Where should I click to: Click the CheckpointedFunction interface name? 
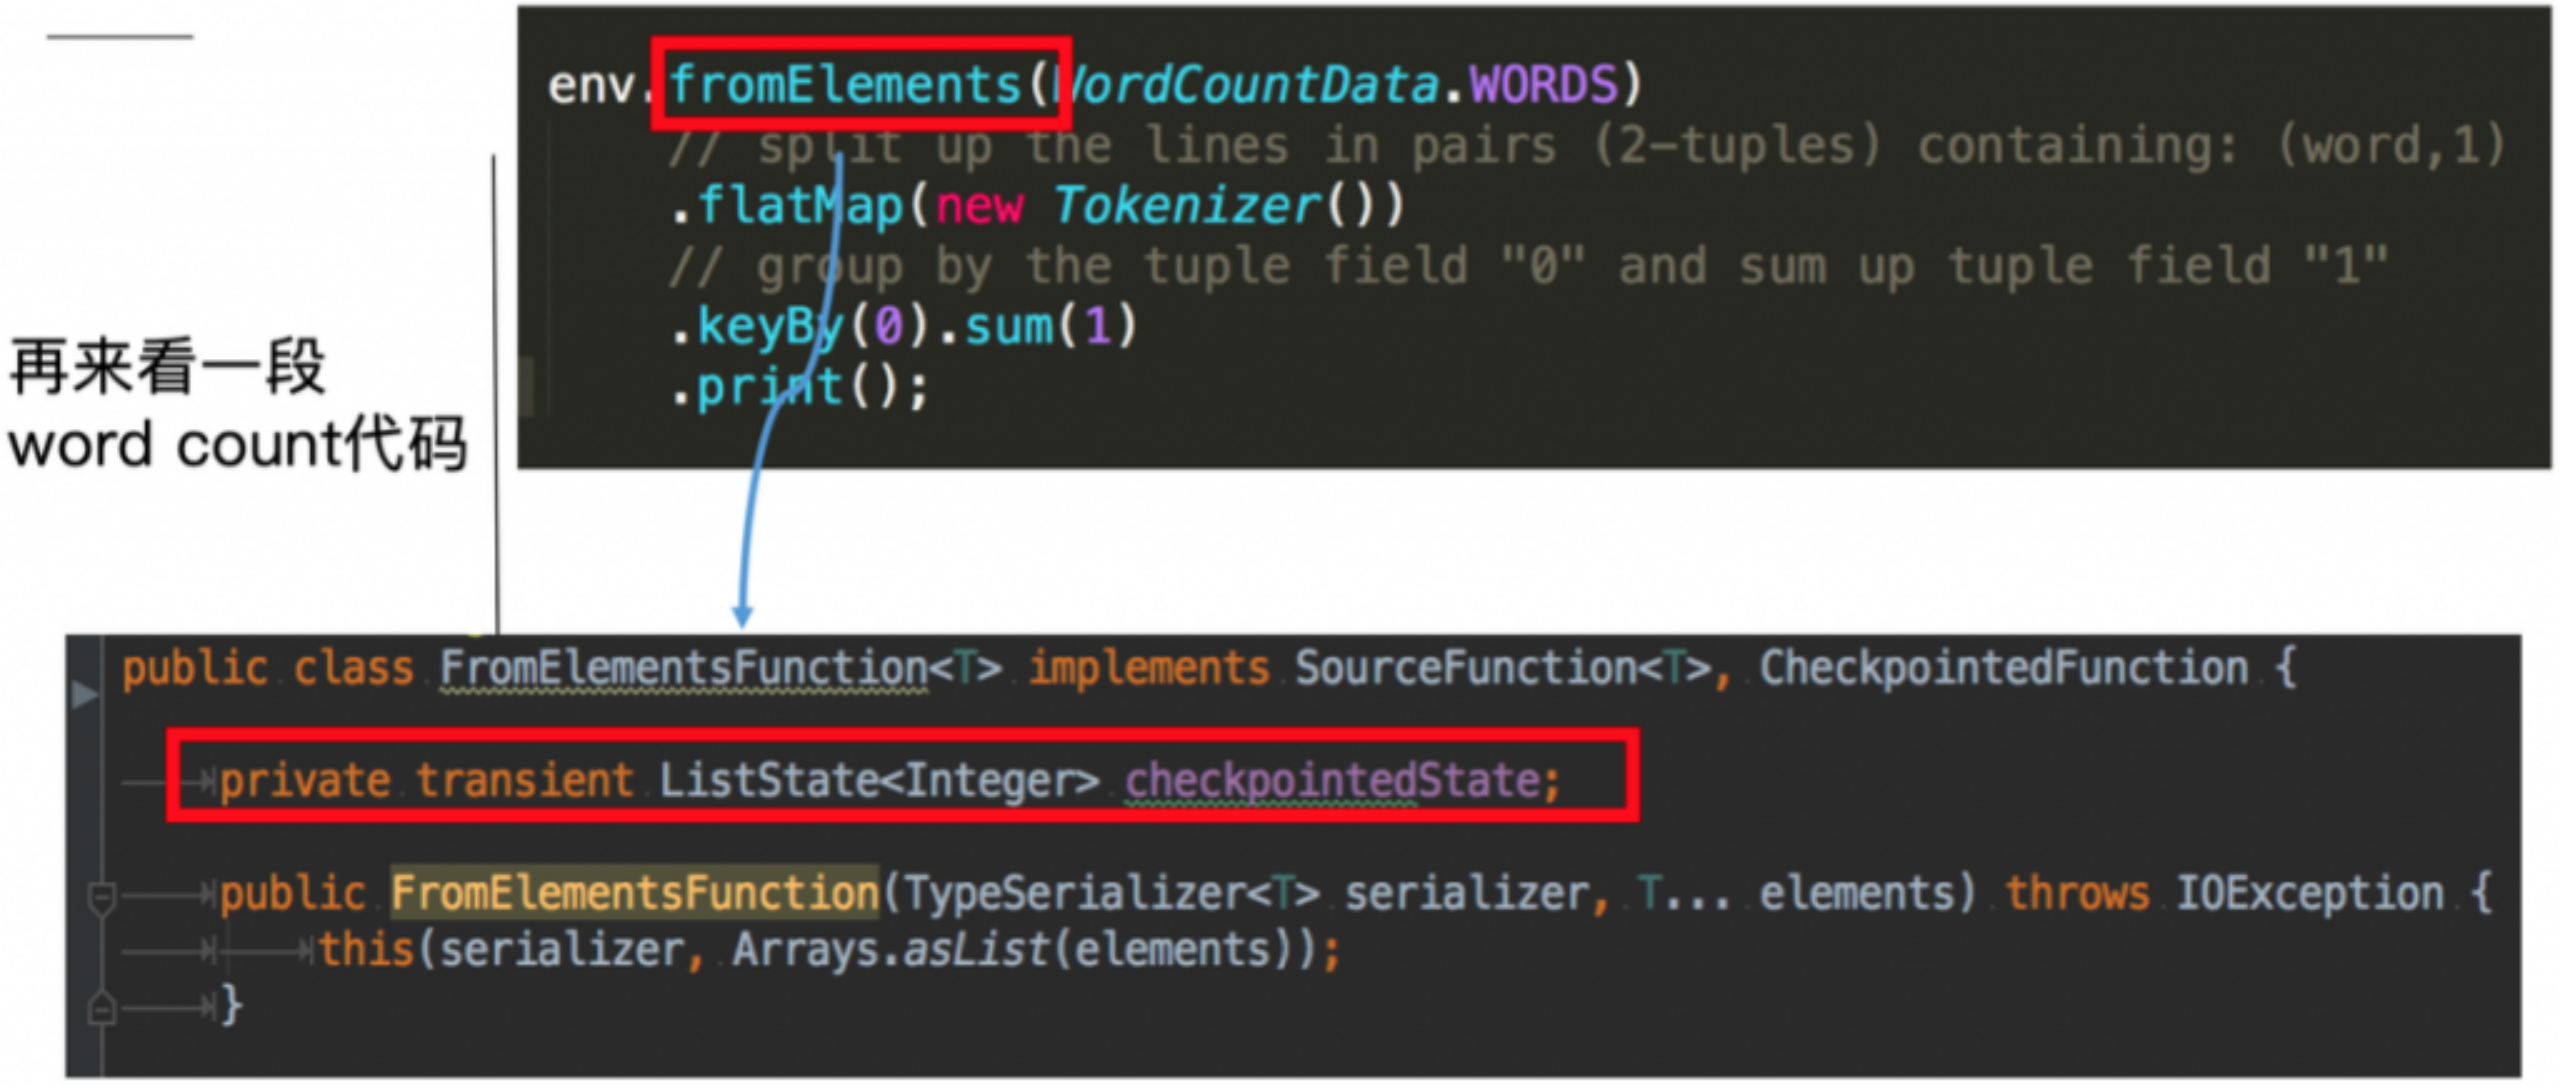pos(2004,669)
